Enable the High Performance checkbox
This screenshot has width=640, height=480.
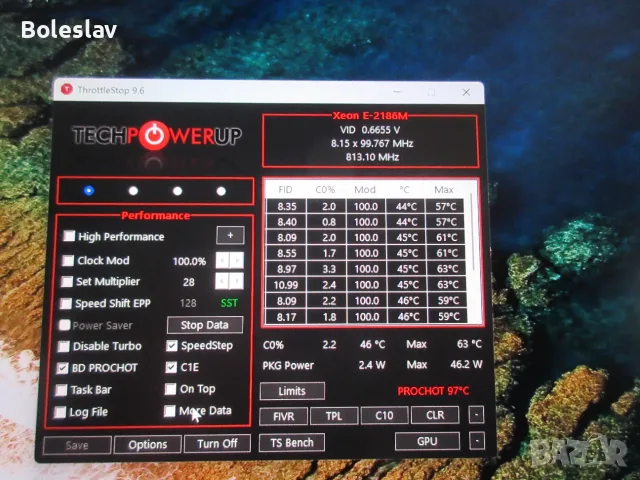click(69, 236)
